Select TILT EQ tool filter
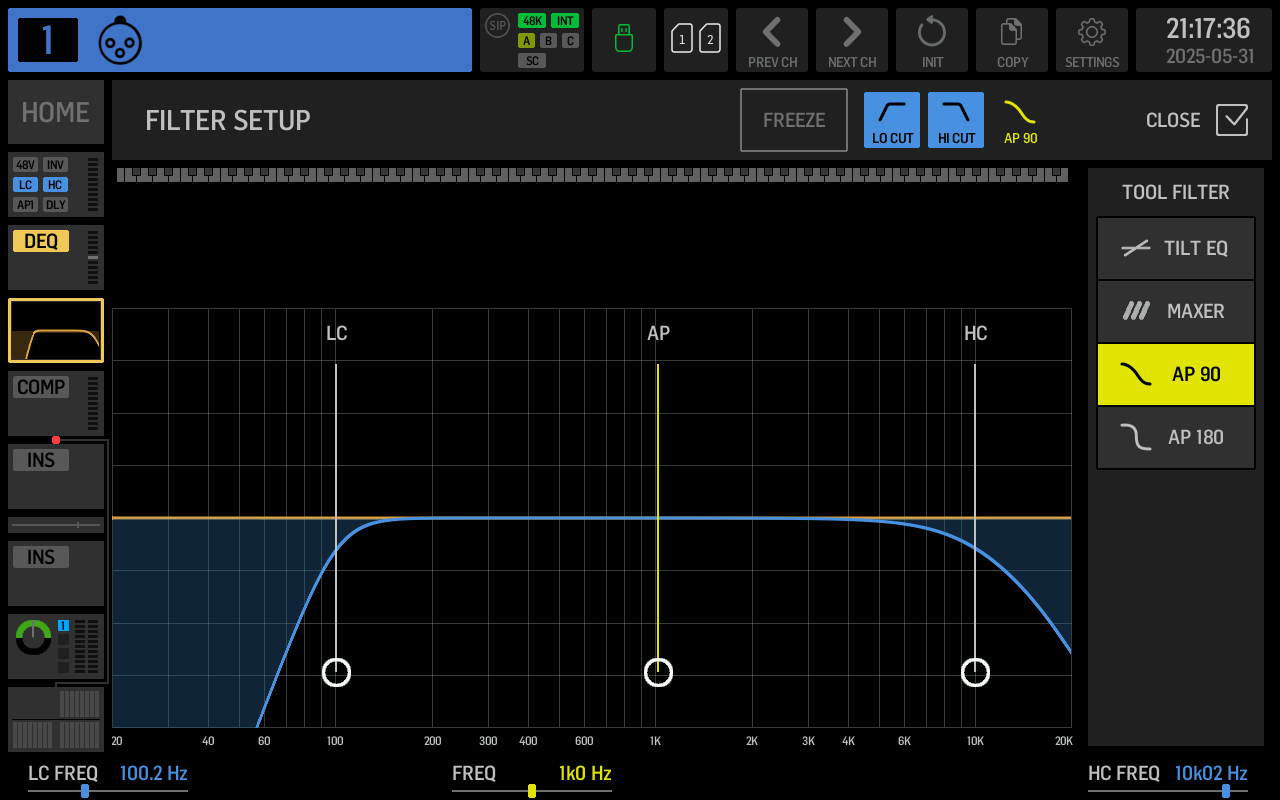Image resolution: width=1280 pixels, height=800 pixels. (1176, 249)
